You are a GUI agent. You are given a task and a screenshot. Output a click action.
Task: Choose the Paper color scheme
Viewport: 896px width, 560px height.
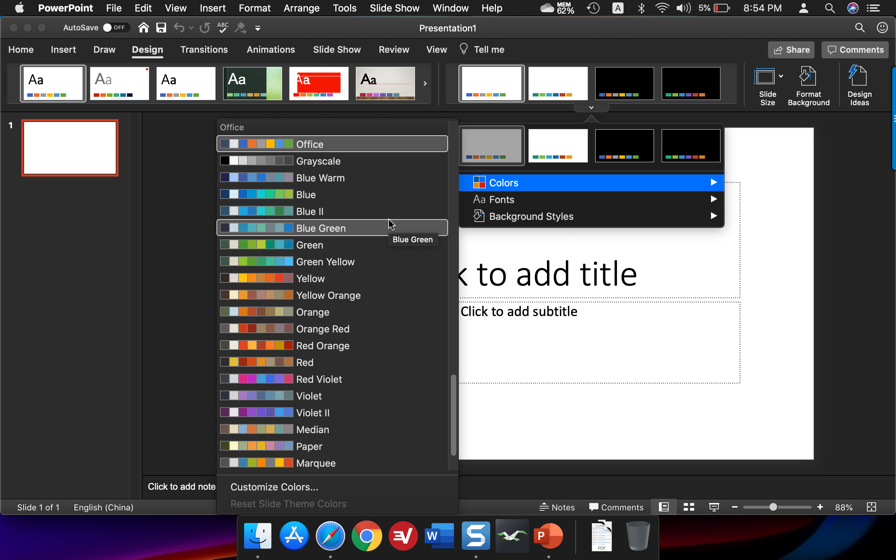pos(332,446)
